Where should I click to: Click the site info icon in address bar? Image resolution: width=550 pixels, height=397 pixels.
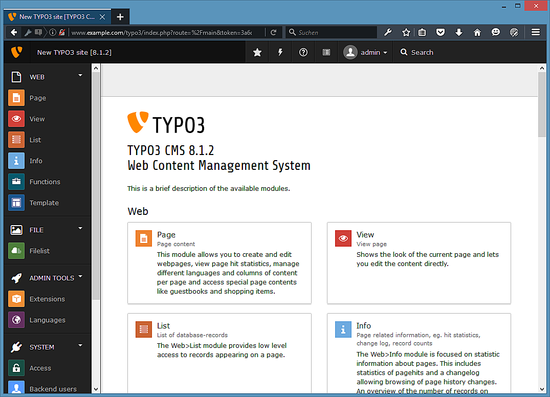(53, 33)
